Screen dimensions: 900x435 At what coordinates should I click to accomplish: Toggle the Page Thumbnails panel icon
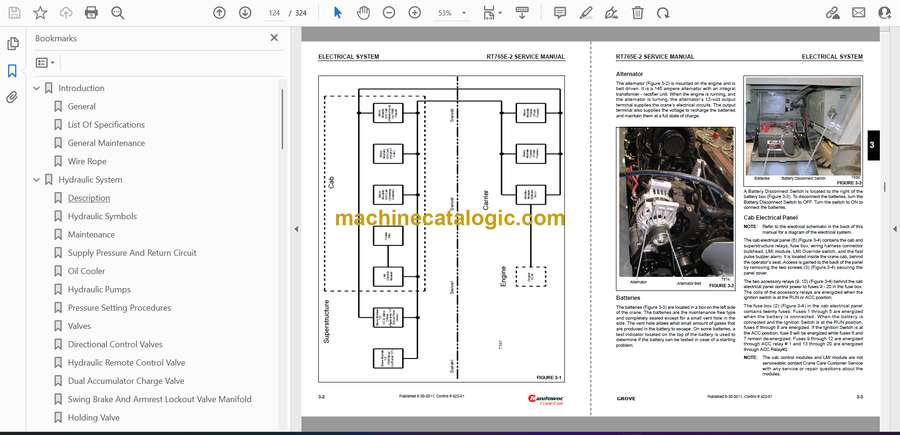[12, 44]
